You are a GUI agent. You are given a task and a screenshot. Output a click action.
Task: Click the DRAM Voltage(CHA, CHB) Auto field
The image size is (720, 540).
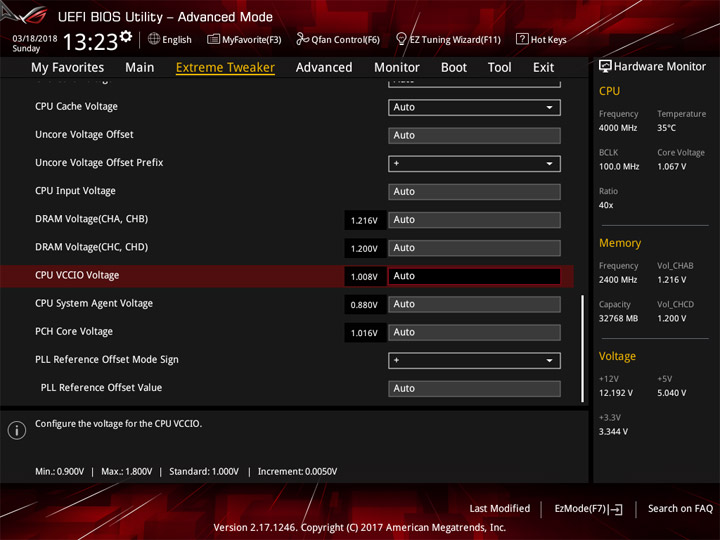pyautogui.click(x=474, y=220)
